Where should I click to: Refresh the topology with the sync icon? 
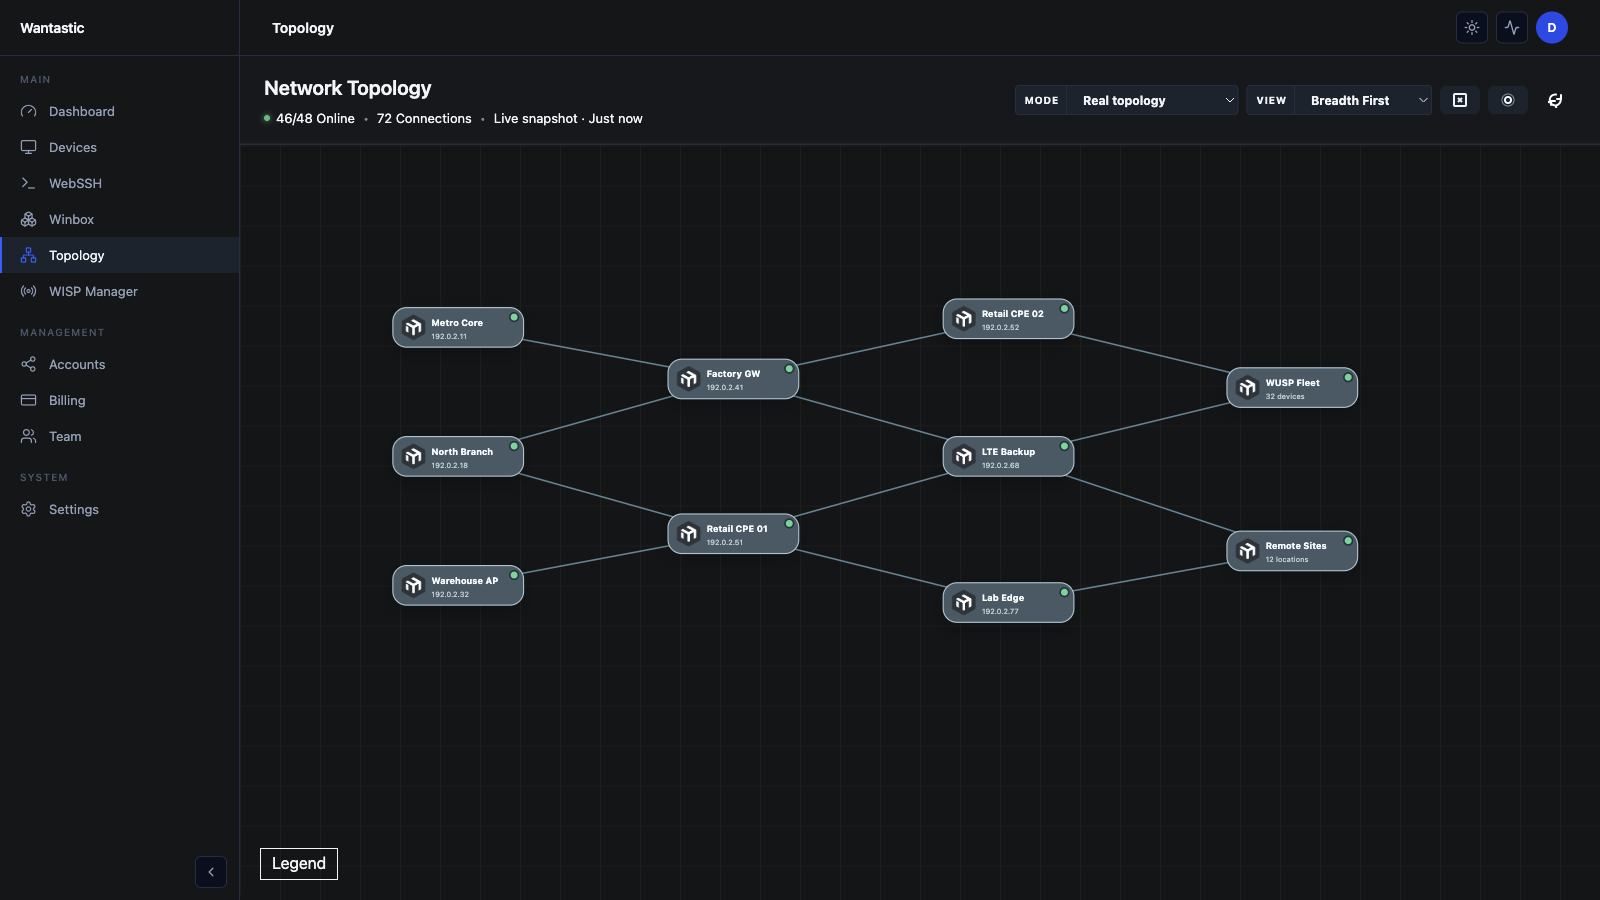[1555, 100]
